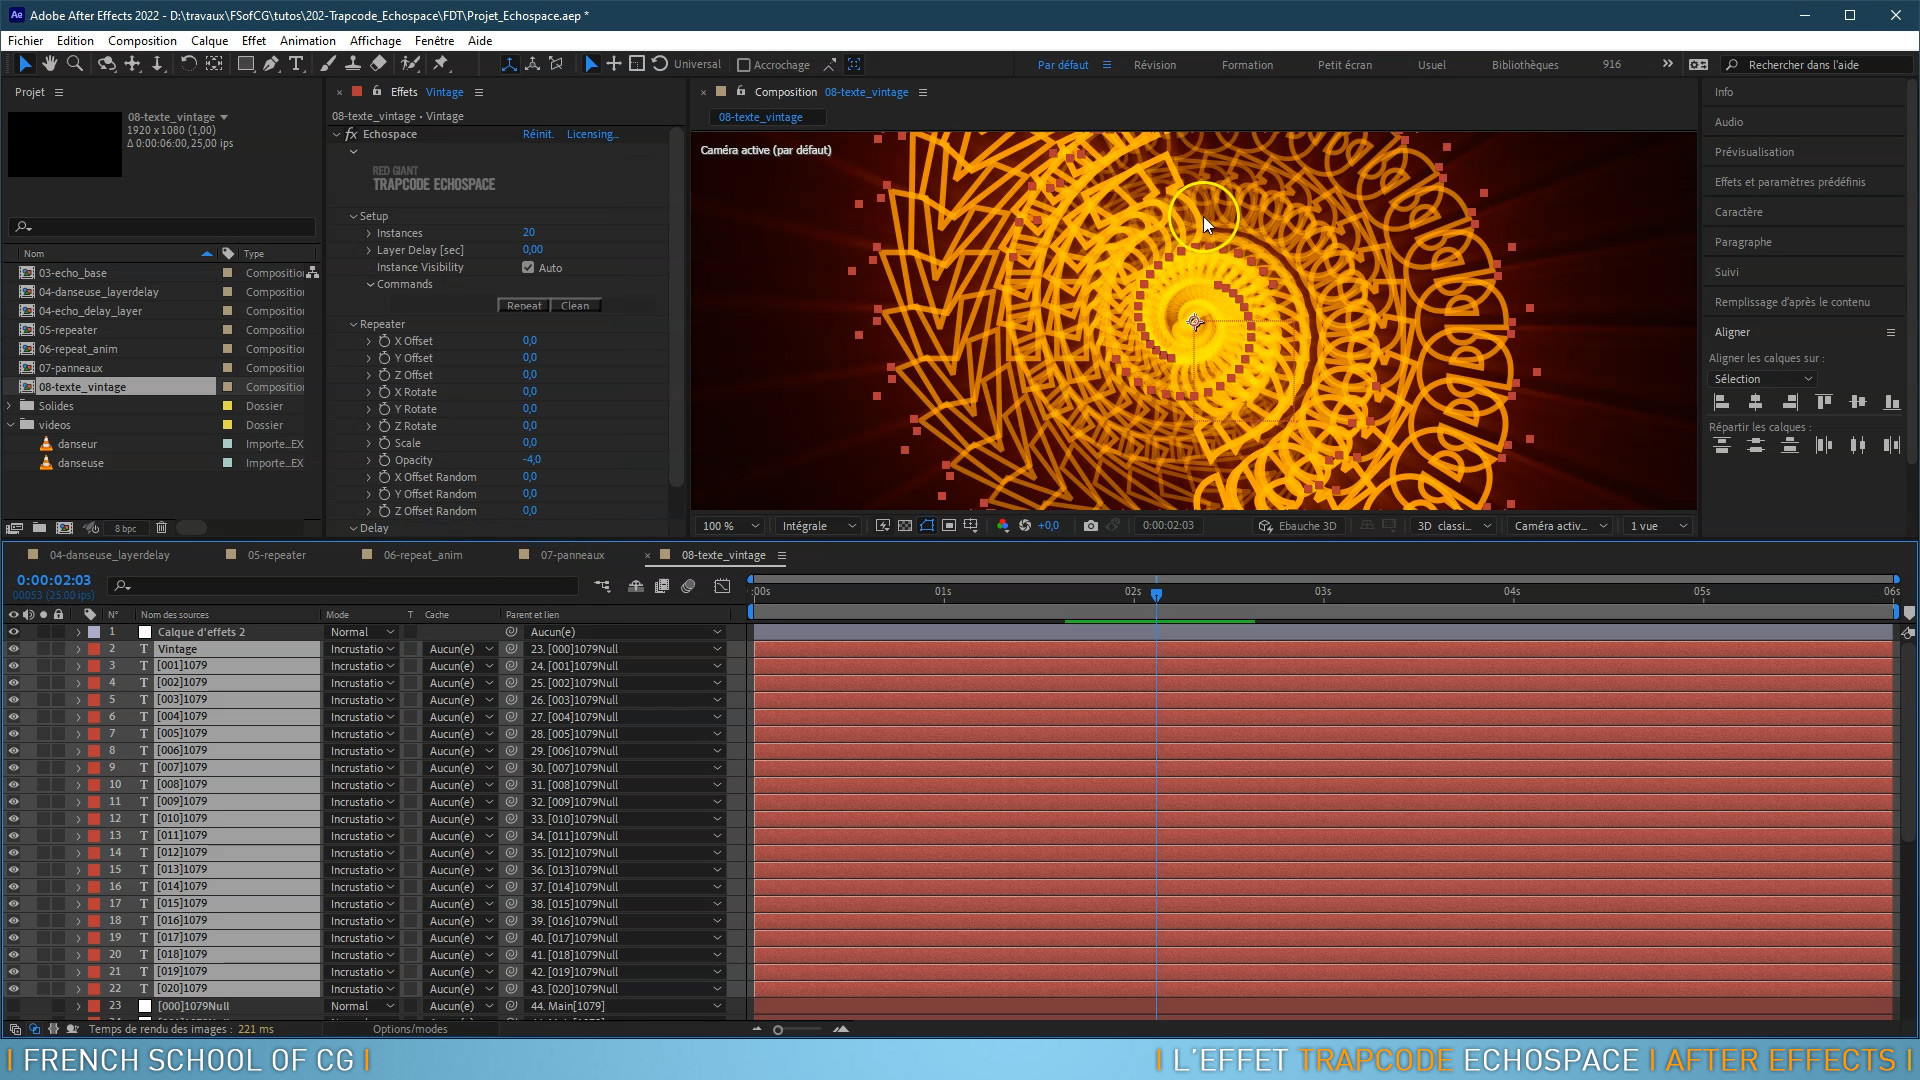This screenshot has height=1080, width=1920.
Task: Open the Animation menu in menu bar
Action: coord(307,40)
